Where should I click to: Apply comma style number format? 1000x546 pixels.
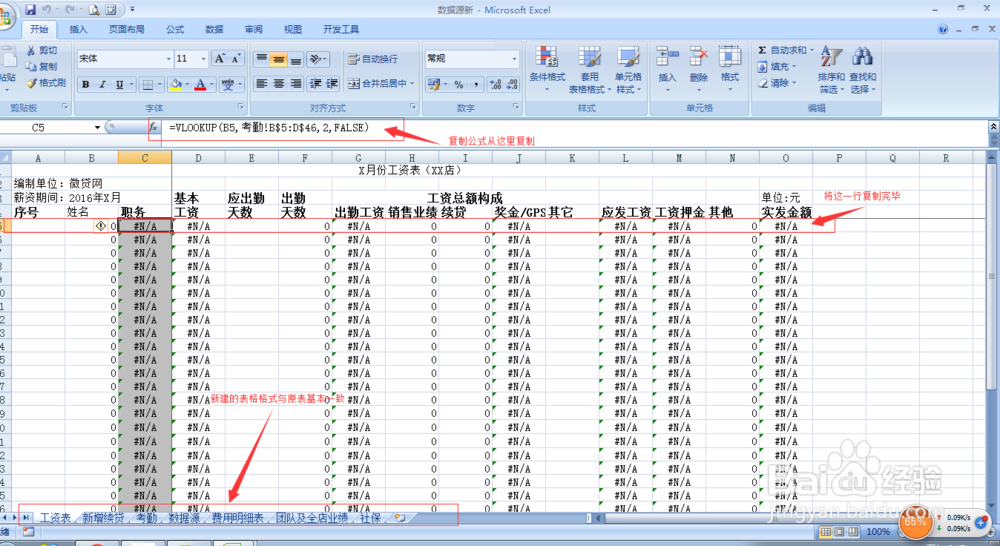point(476,84)
